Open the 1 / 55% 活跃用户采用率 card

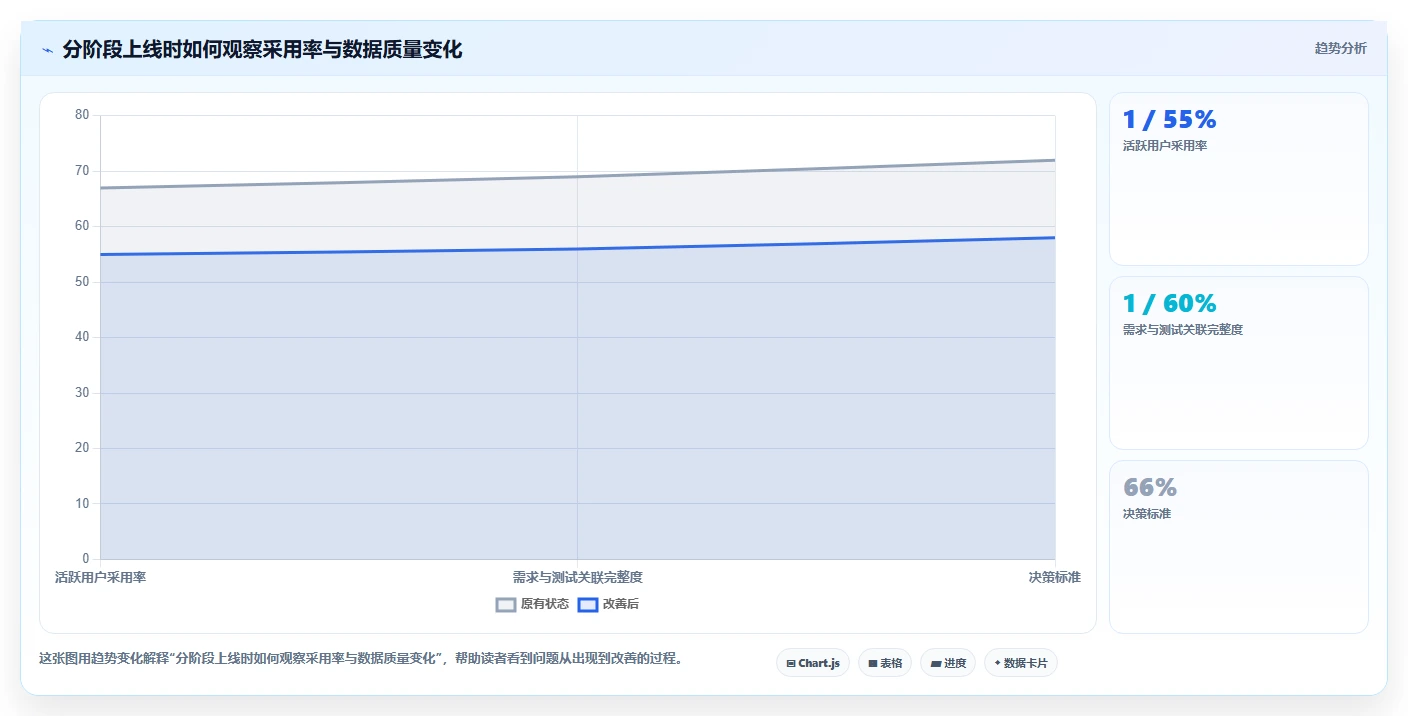pyautogui.click(x=1239, y=179)
